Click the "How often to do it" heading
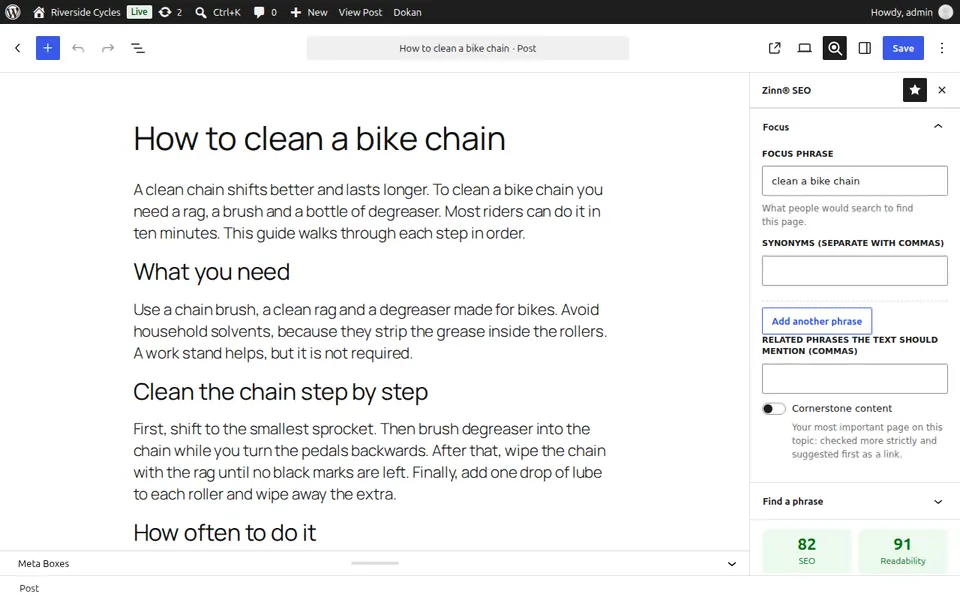Viewport: 960px width, 600px height. [x=225, y=533]
